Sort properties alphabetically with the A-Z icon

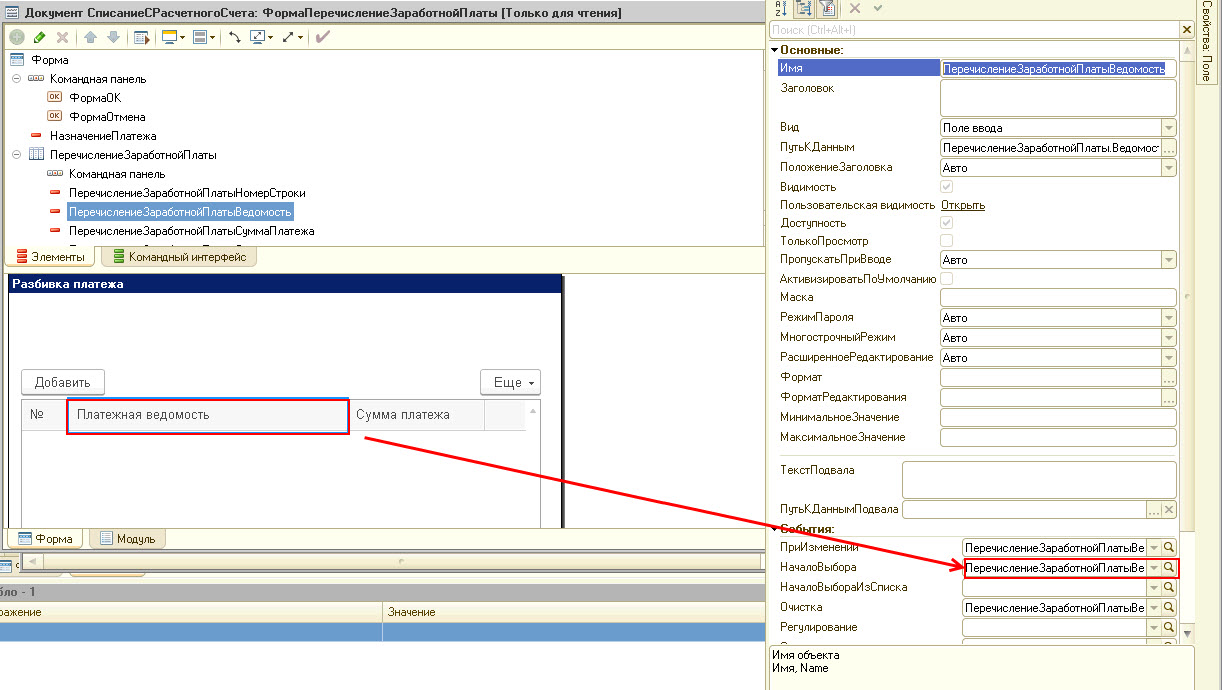pos(782,8)
